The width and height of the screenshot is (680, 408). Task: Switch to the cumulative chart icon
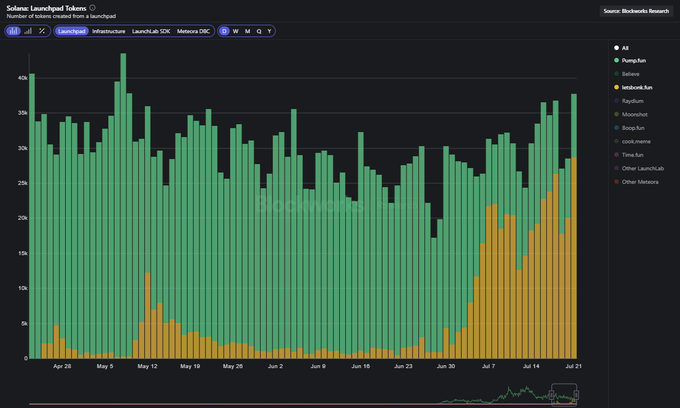pyautogui.click(x=28, y=31)
